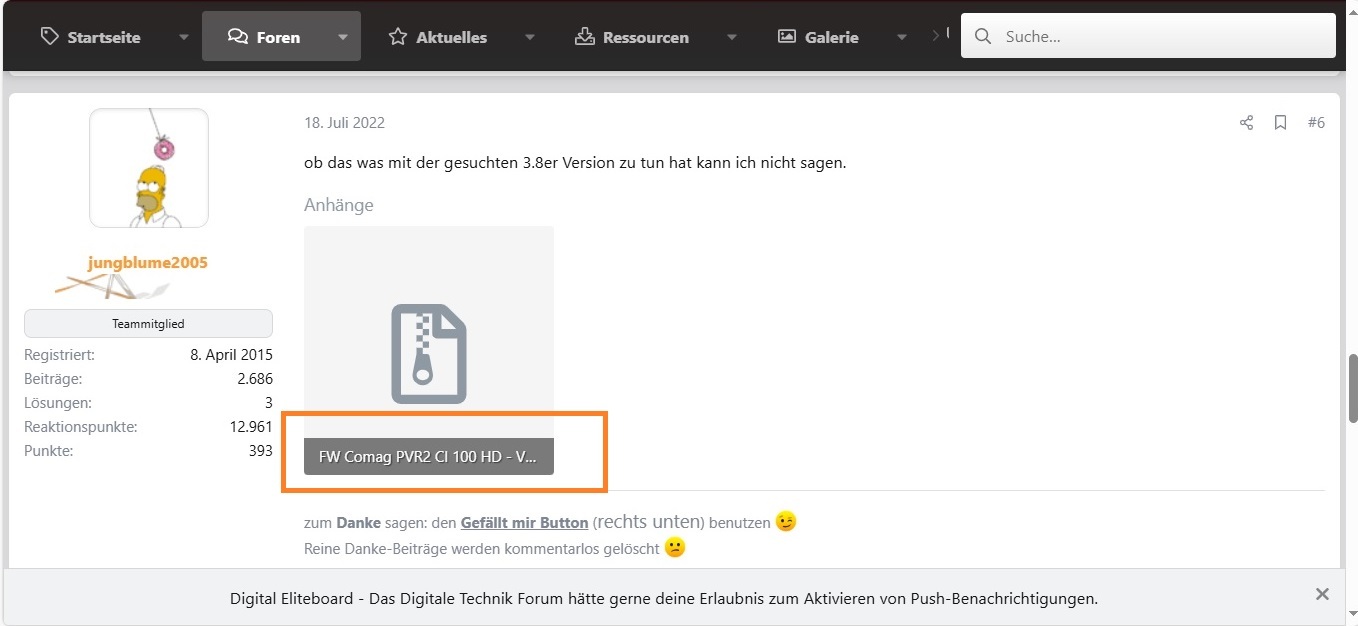
Task: Click the Galerie picture icon
Action: click(787, 36)
